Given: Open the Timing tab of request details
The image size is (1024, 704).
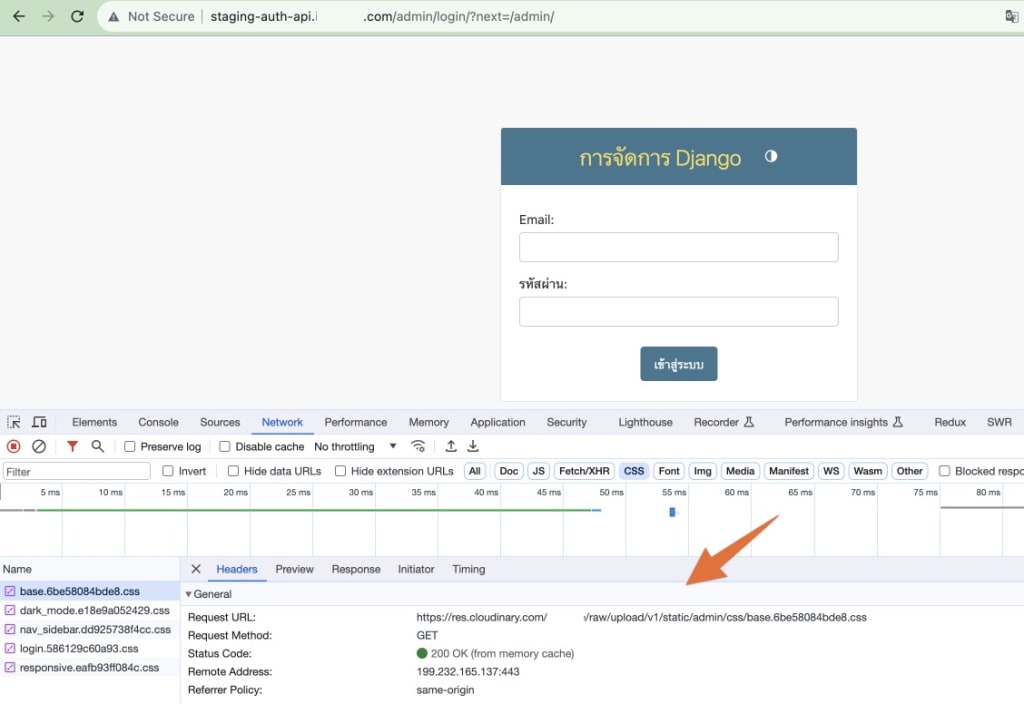Looking at the screenshot, I should tap(469, 569).
